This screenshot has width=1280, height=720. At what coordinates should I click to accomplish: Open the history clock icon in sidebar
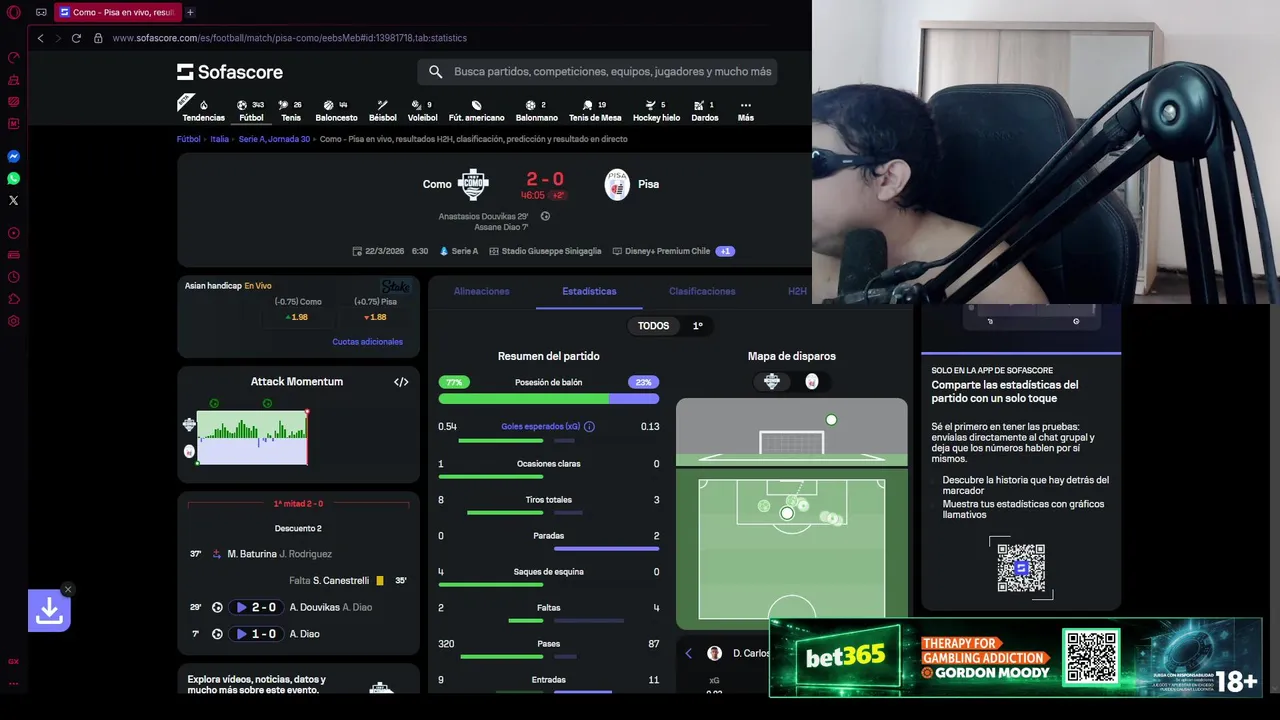click(14, 277)
